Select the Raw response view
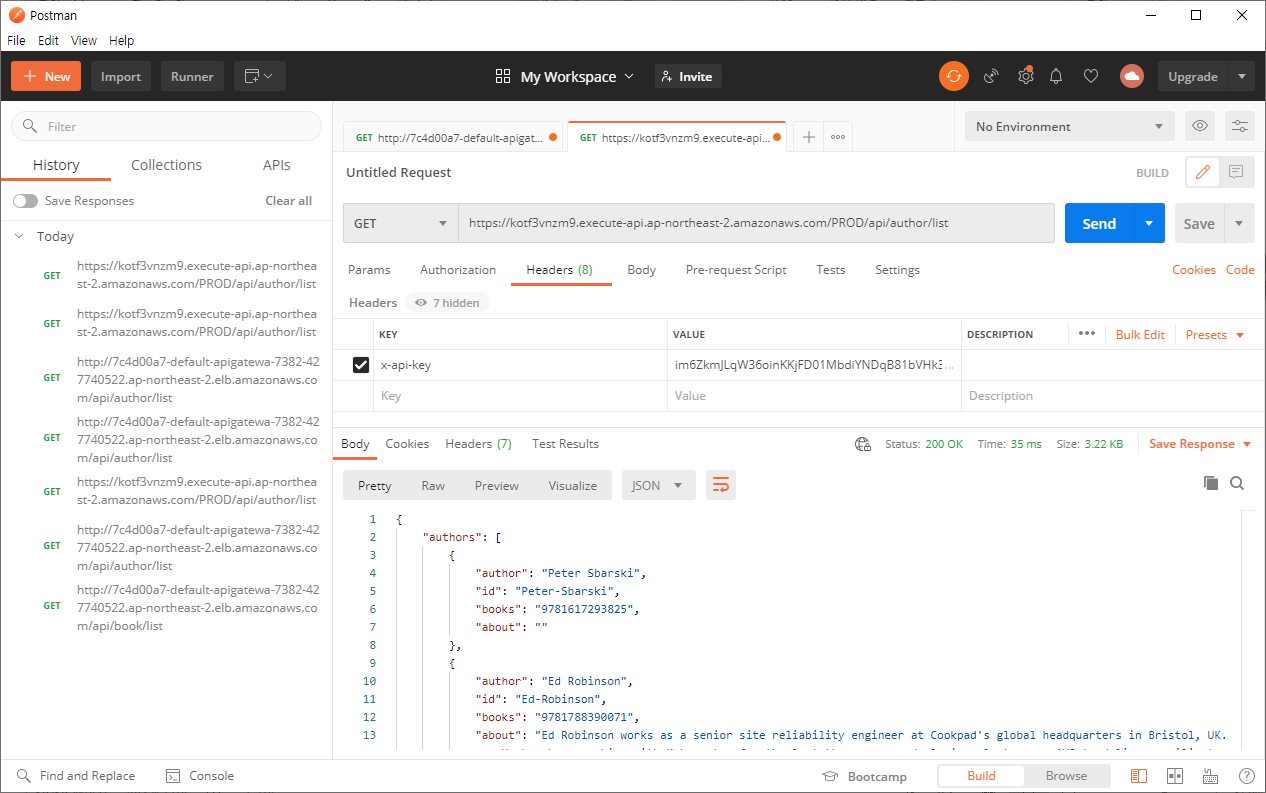The image size is (1266, 793). [433, 485]
